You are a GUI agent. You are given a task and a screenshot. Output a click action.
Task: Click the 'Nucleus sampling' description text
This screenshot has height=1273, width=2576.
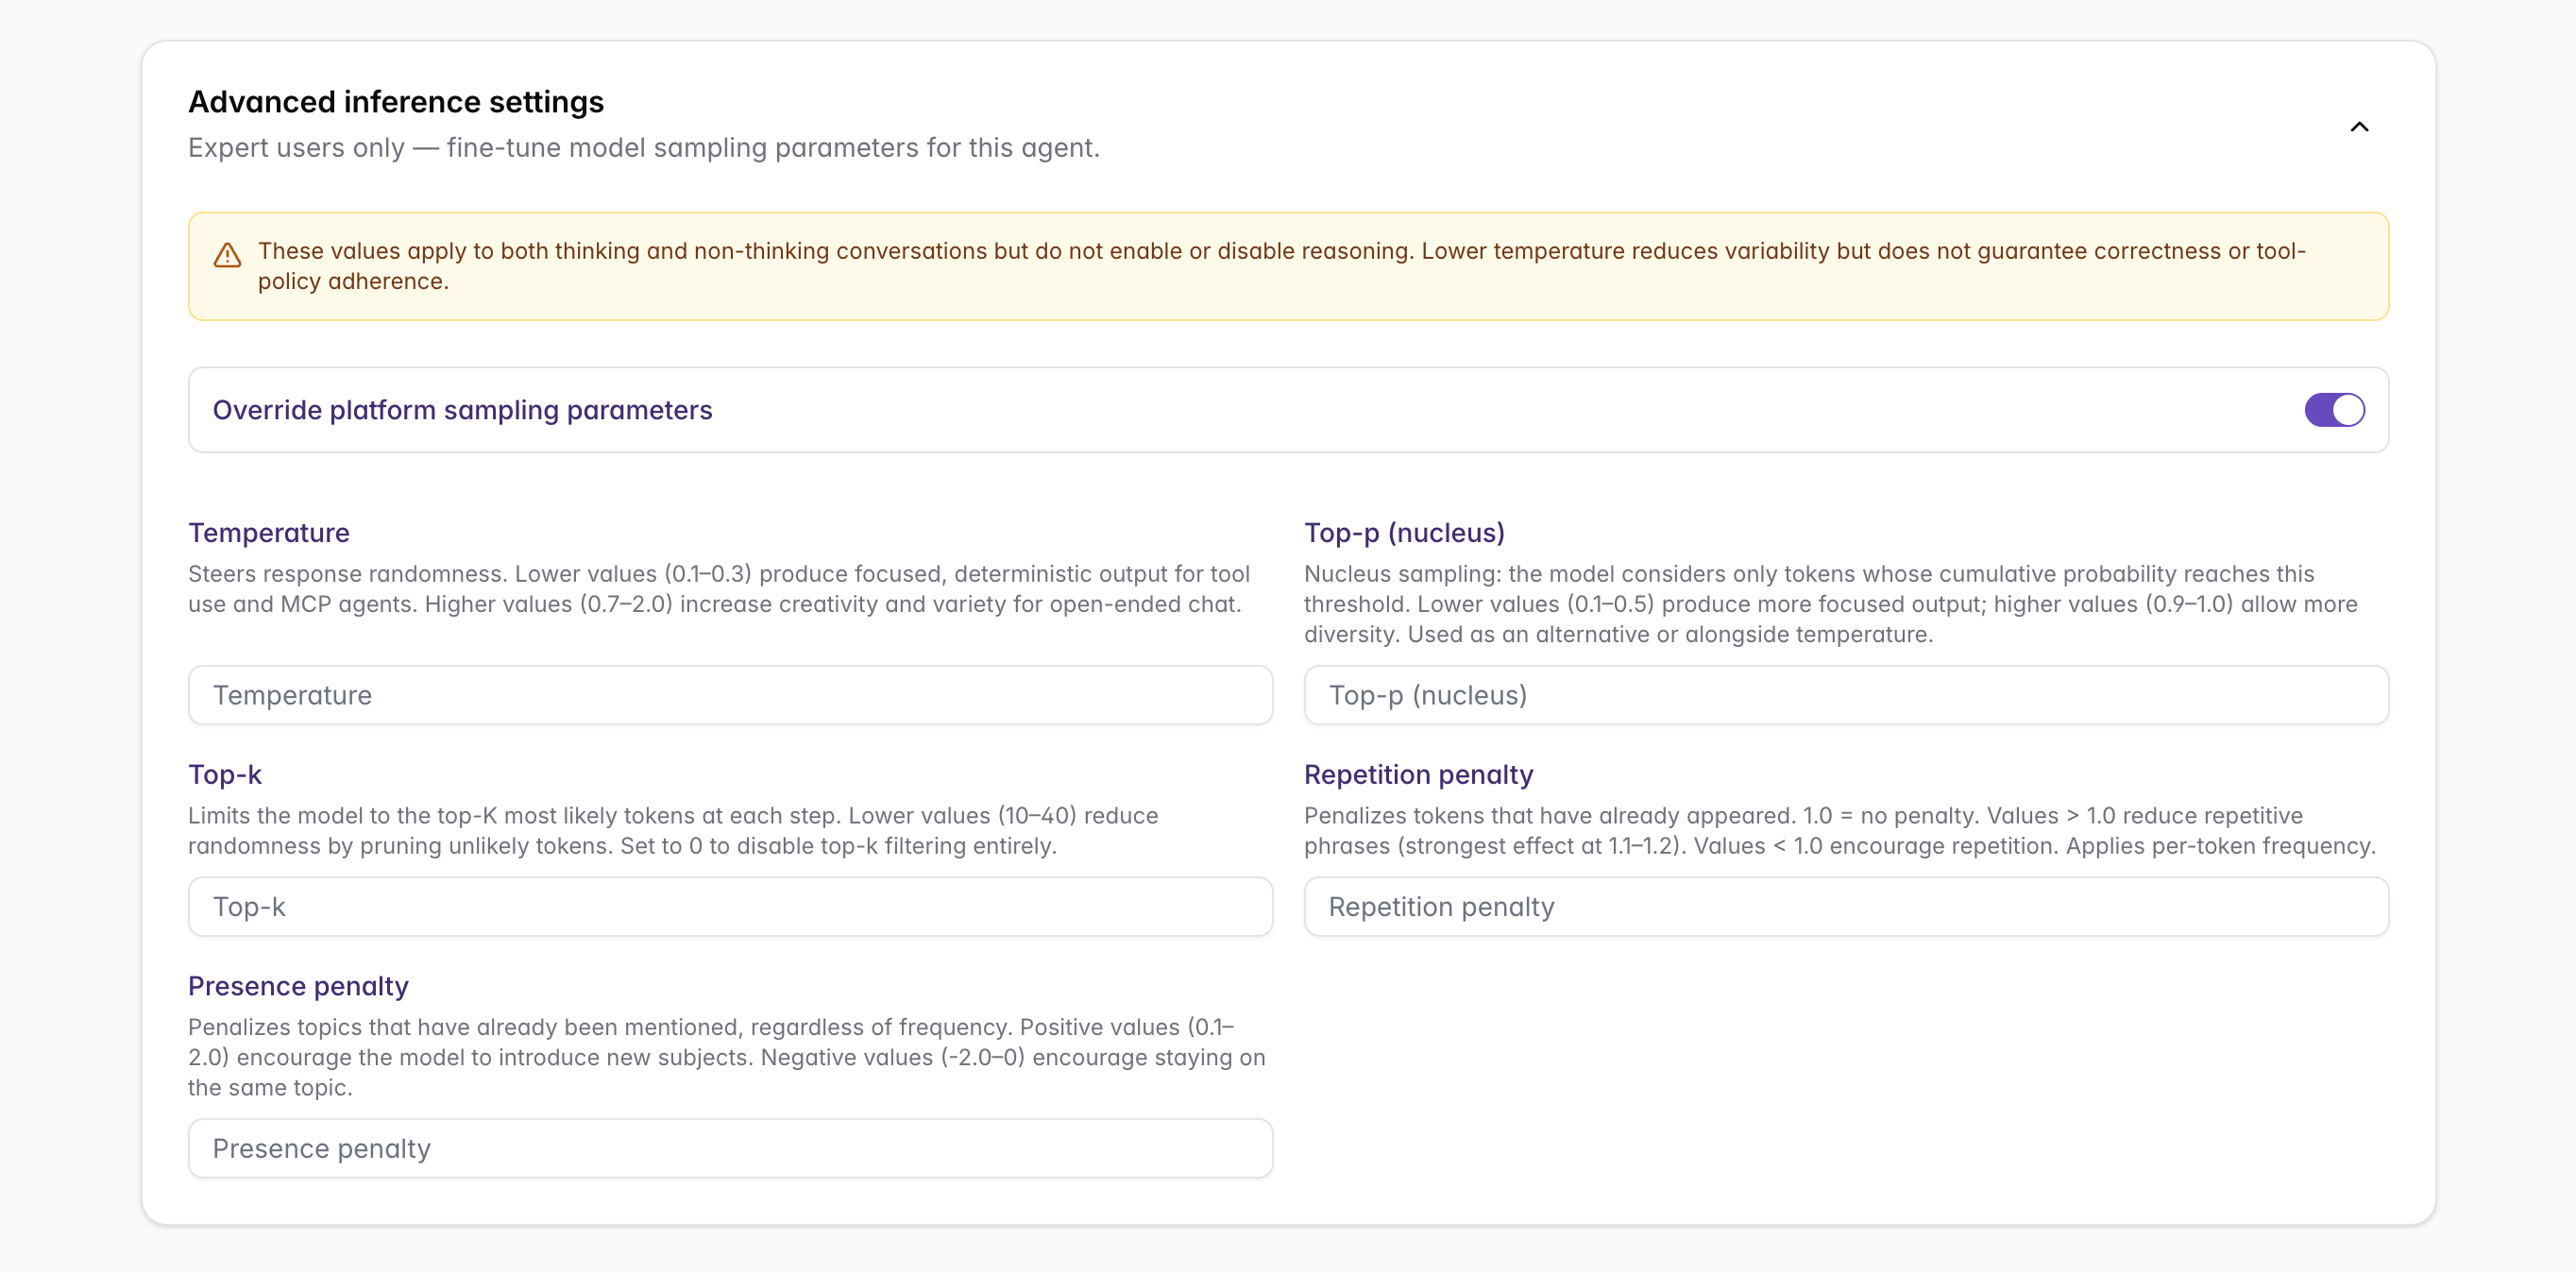(x=1830, y=604)
